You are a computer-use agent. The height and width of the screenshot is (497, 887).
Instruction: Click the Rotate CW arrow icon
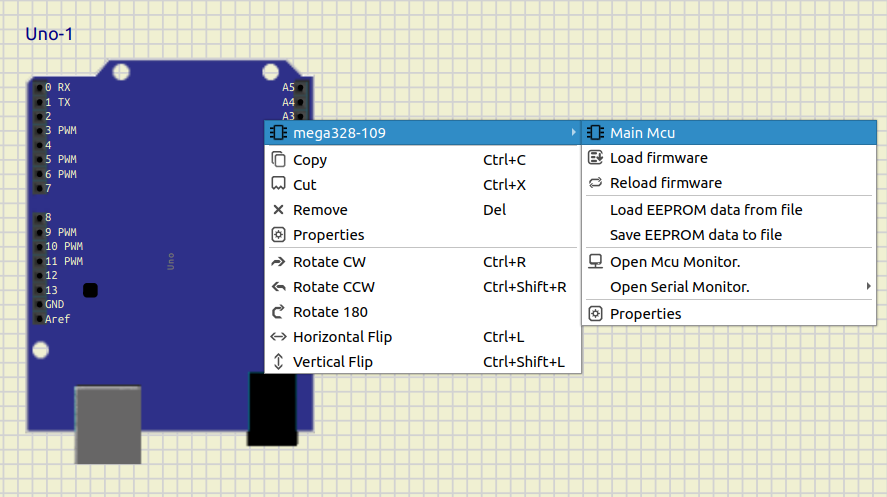pos(278,262)
